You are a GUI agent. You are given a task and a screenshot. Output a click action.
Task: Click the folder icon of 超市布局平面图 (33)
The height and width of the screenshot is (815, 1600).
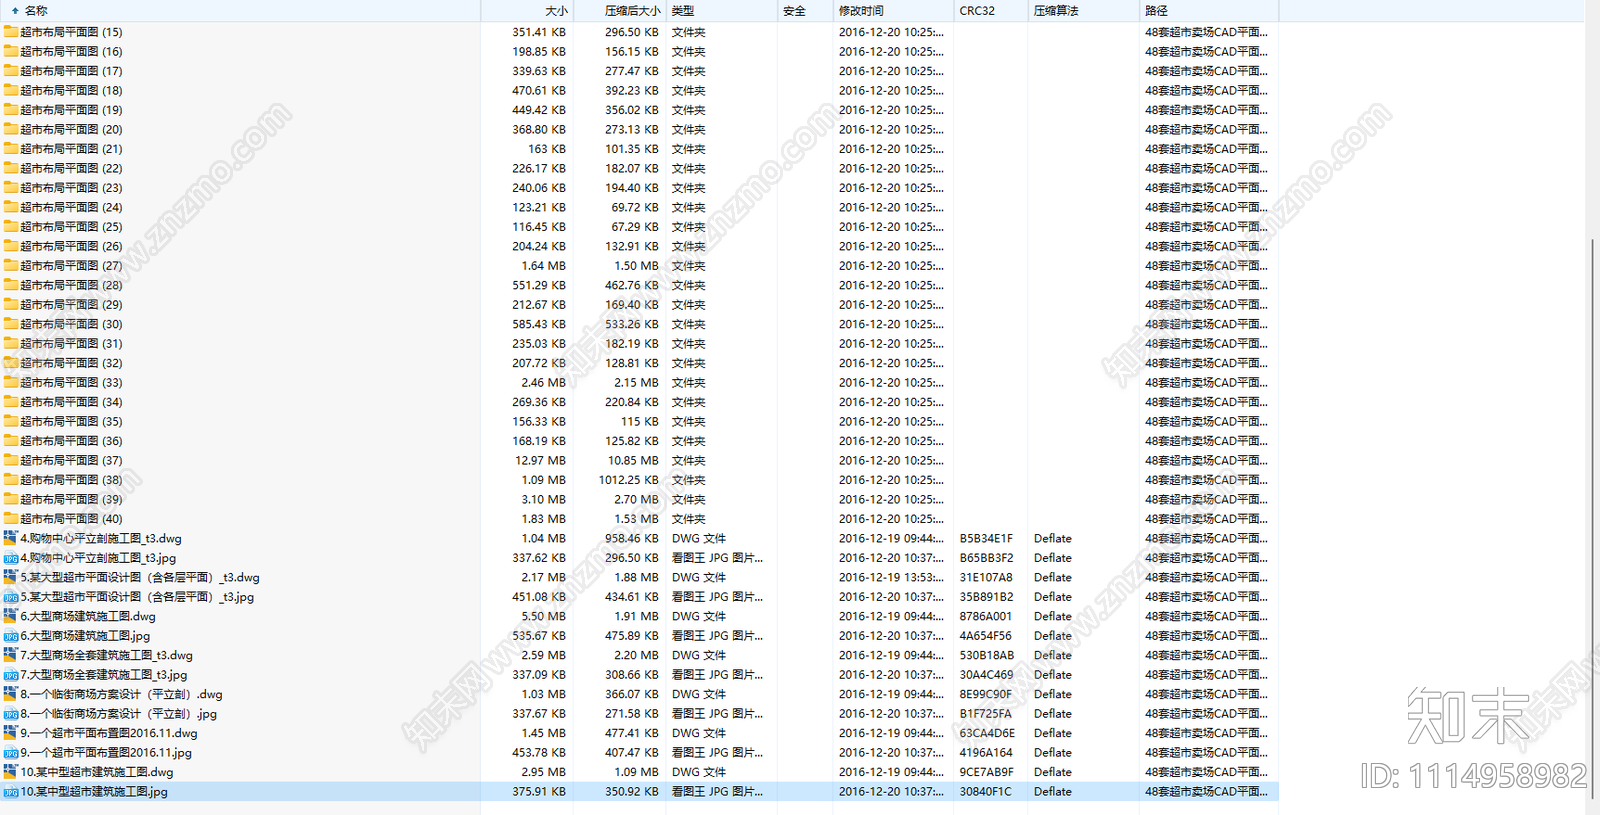pos(11,382)
